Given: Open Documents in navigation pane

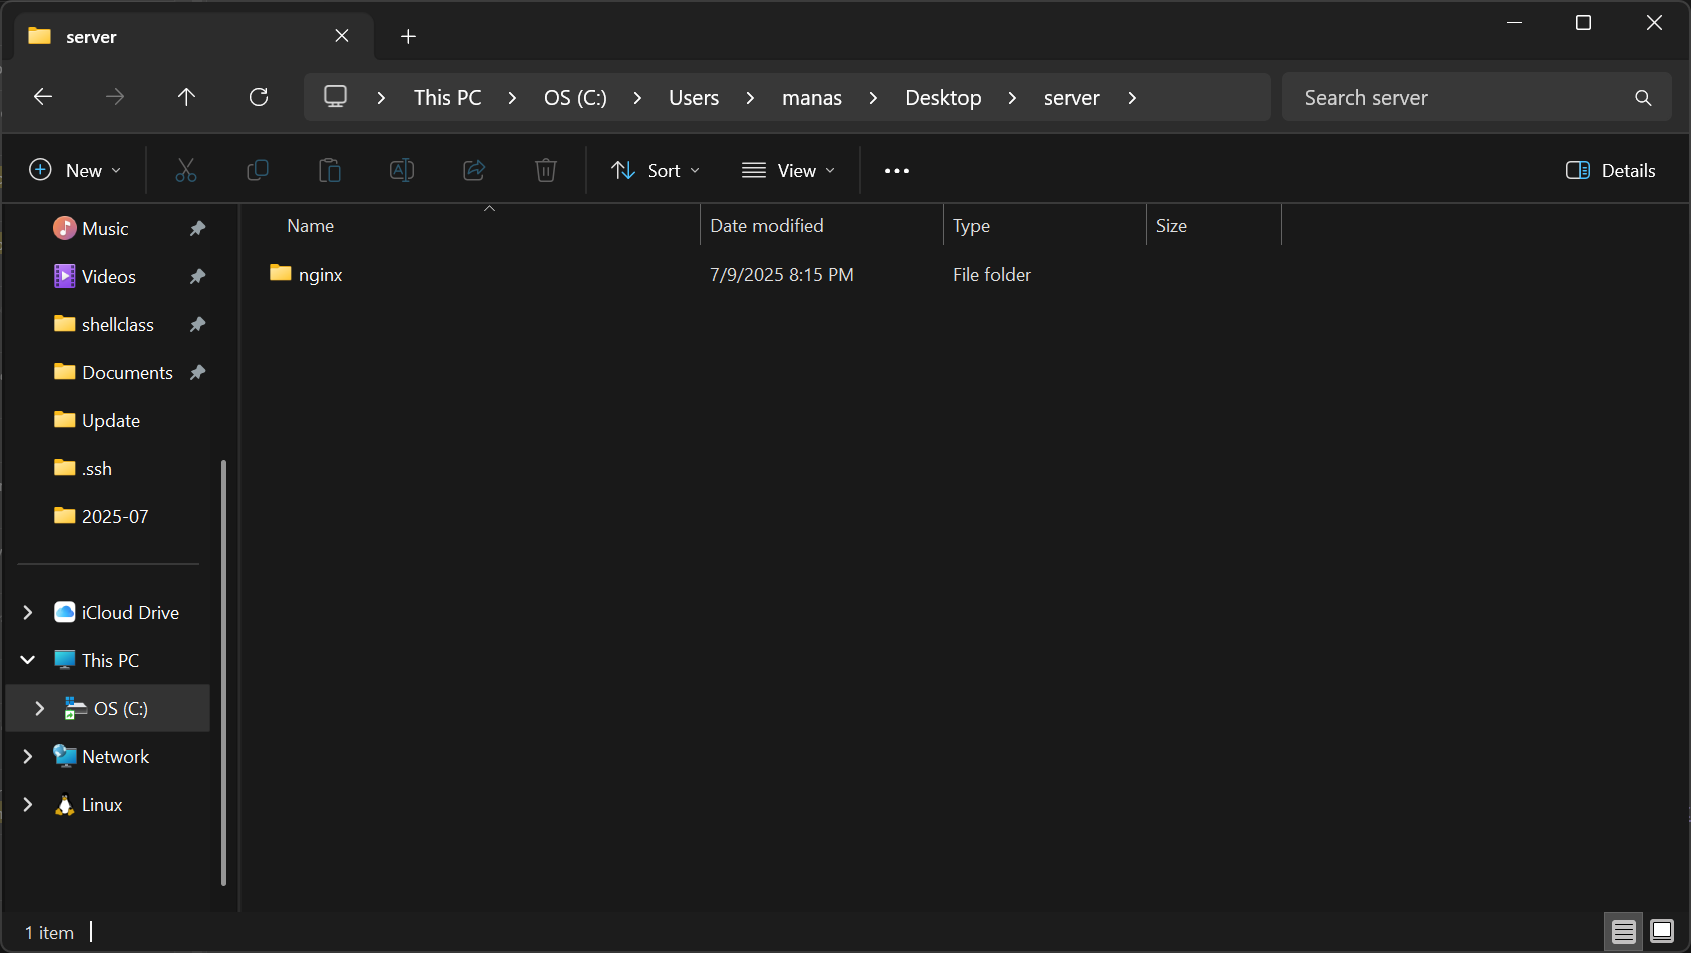Looking at the screenshot, I should coord(127,372).
